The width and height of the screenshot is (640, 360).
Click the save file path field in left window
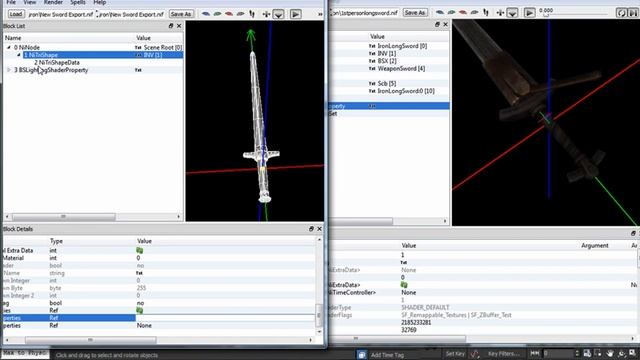point(131,14)
